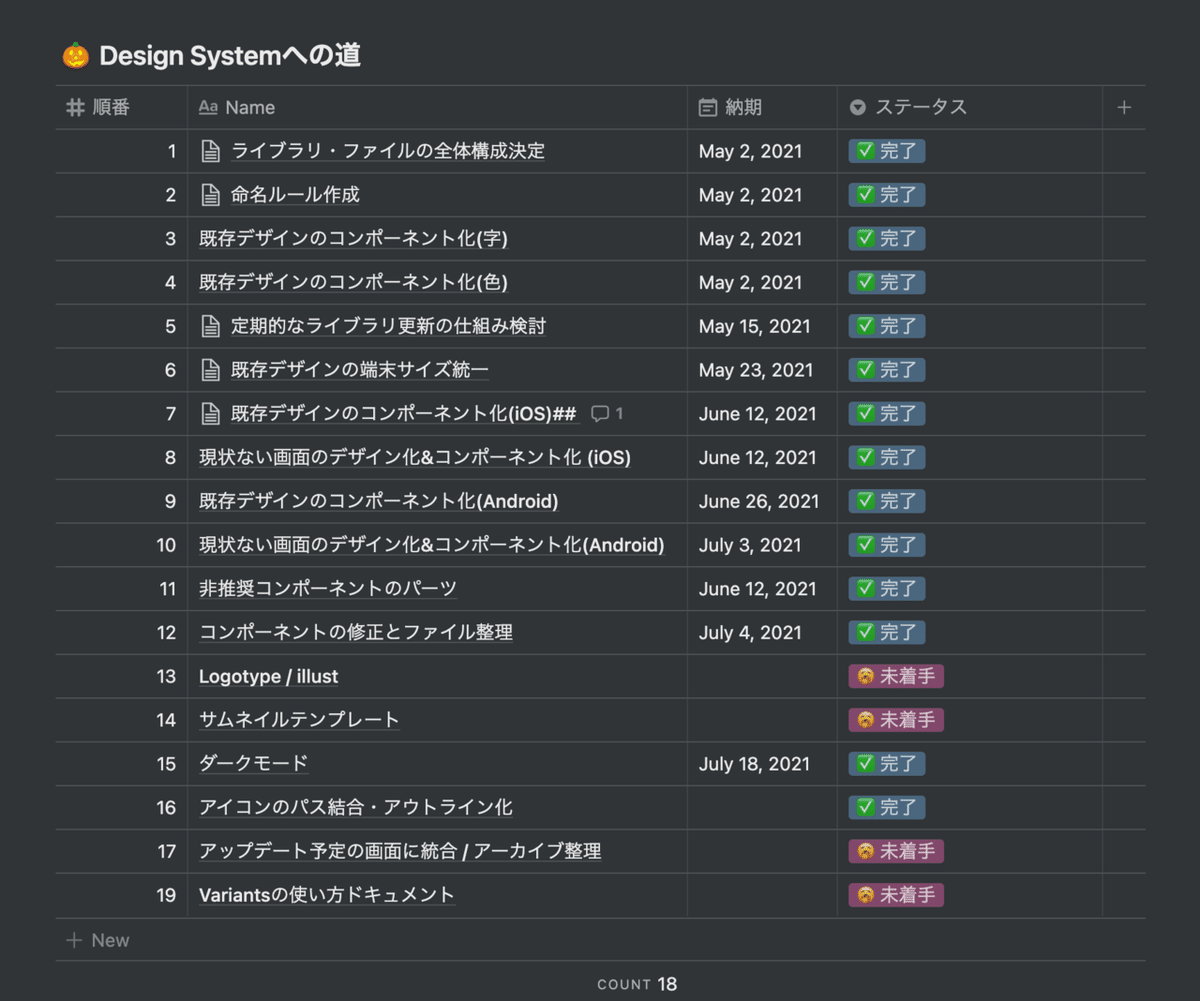1200x1001 pixels.
Task: Click 完了 status tag on row 12
Action: (887, 633)
